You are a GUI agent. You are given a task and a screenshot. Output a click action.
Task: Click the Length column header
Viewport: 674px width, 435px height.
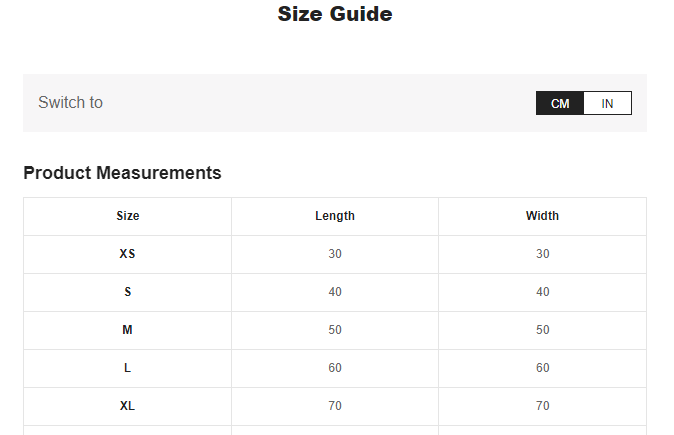coord(335,216)
